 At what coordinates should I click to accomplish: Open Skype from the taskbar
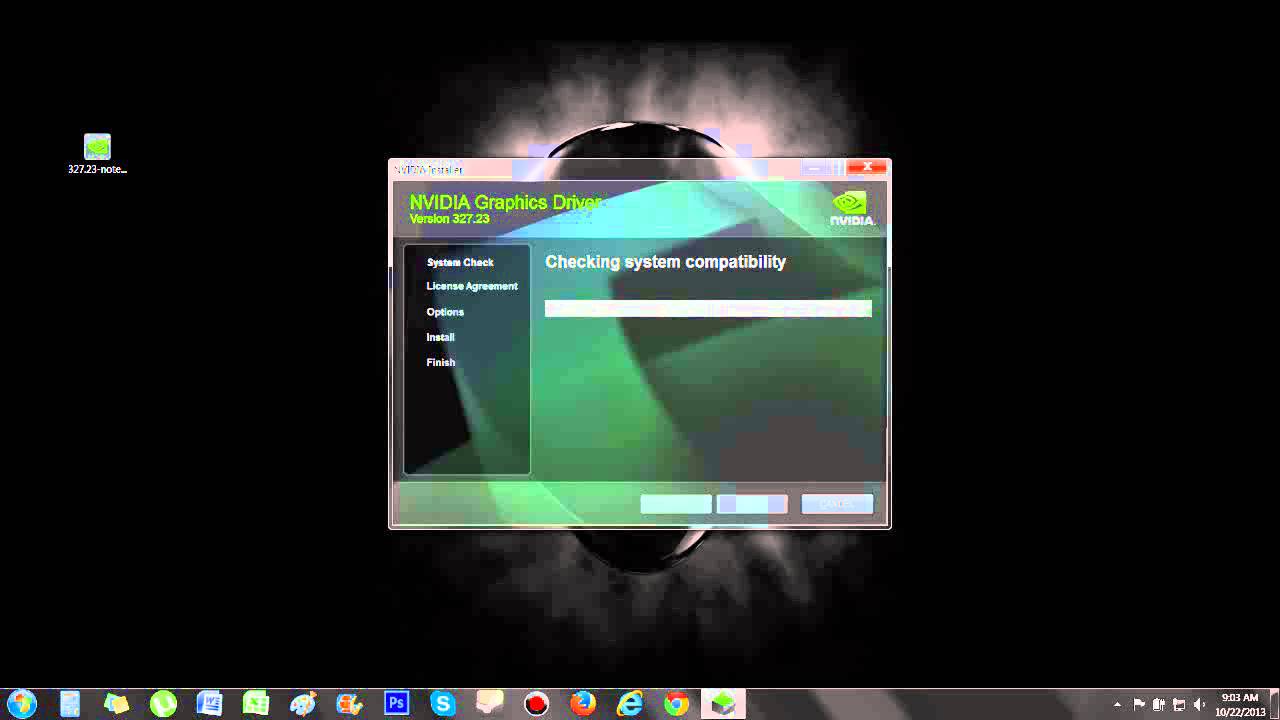pyautogui.click(x=443, y=704)
